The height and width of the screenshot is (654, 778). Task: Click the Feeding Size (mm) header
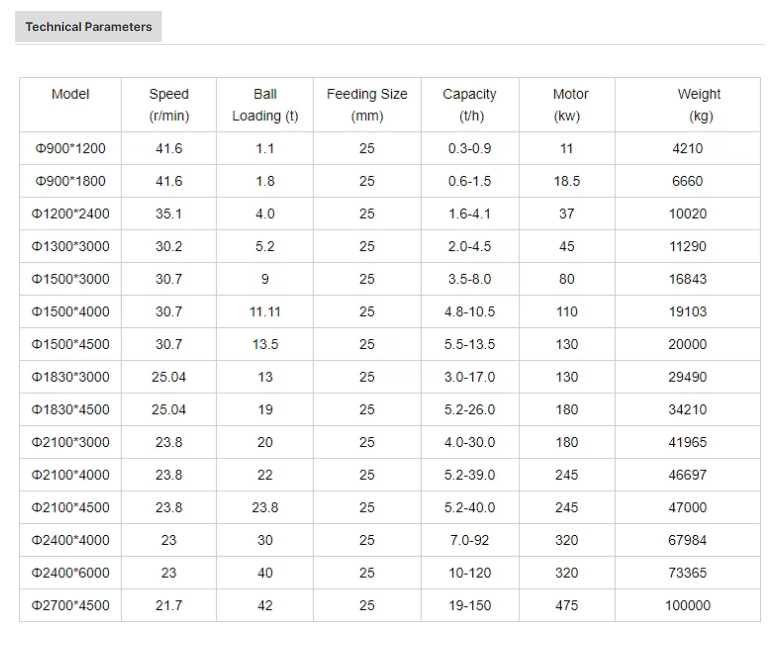[367, 105]
